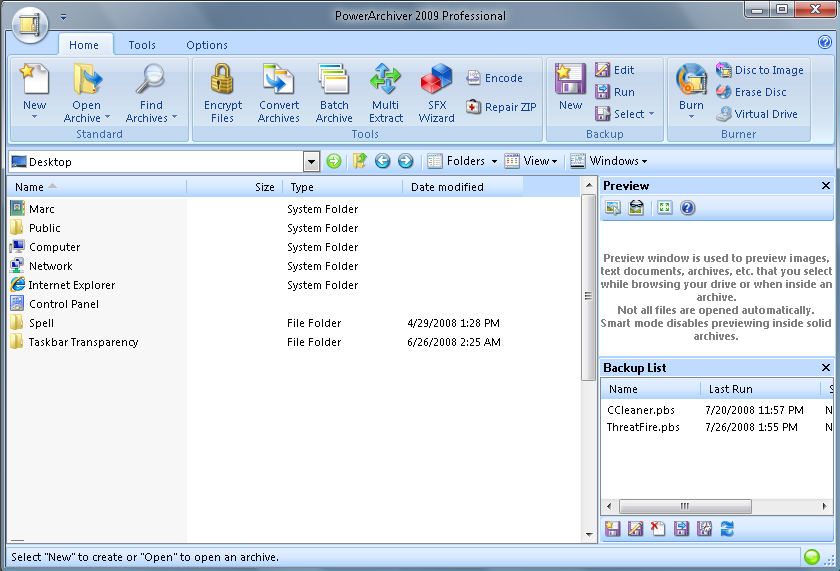Click Erase Disc
The width and height of the screenshot is (840, 571).
coord(751,92)
